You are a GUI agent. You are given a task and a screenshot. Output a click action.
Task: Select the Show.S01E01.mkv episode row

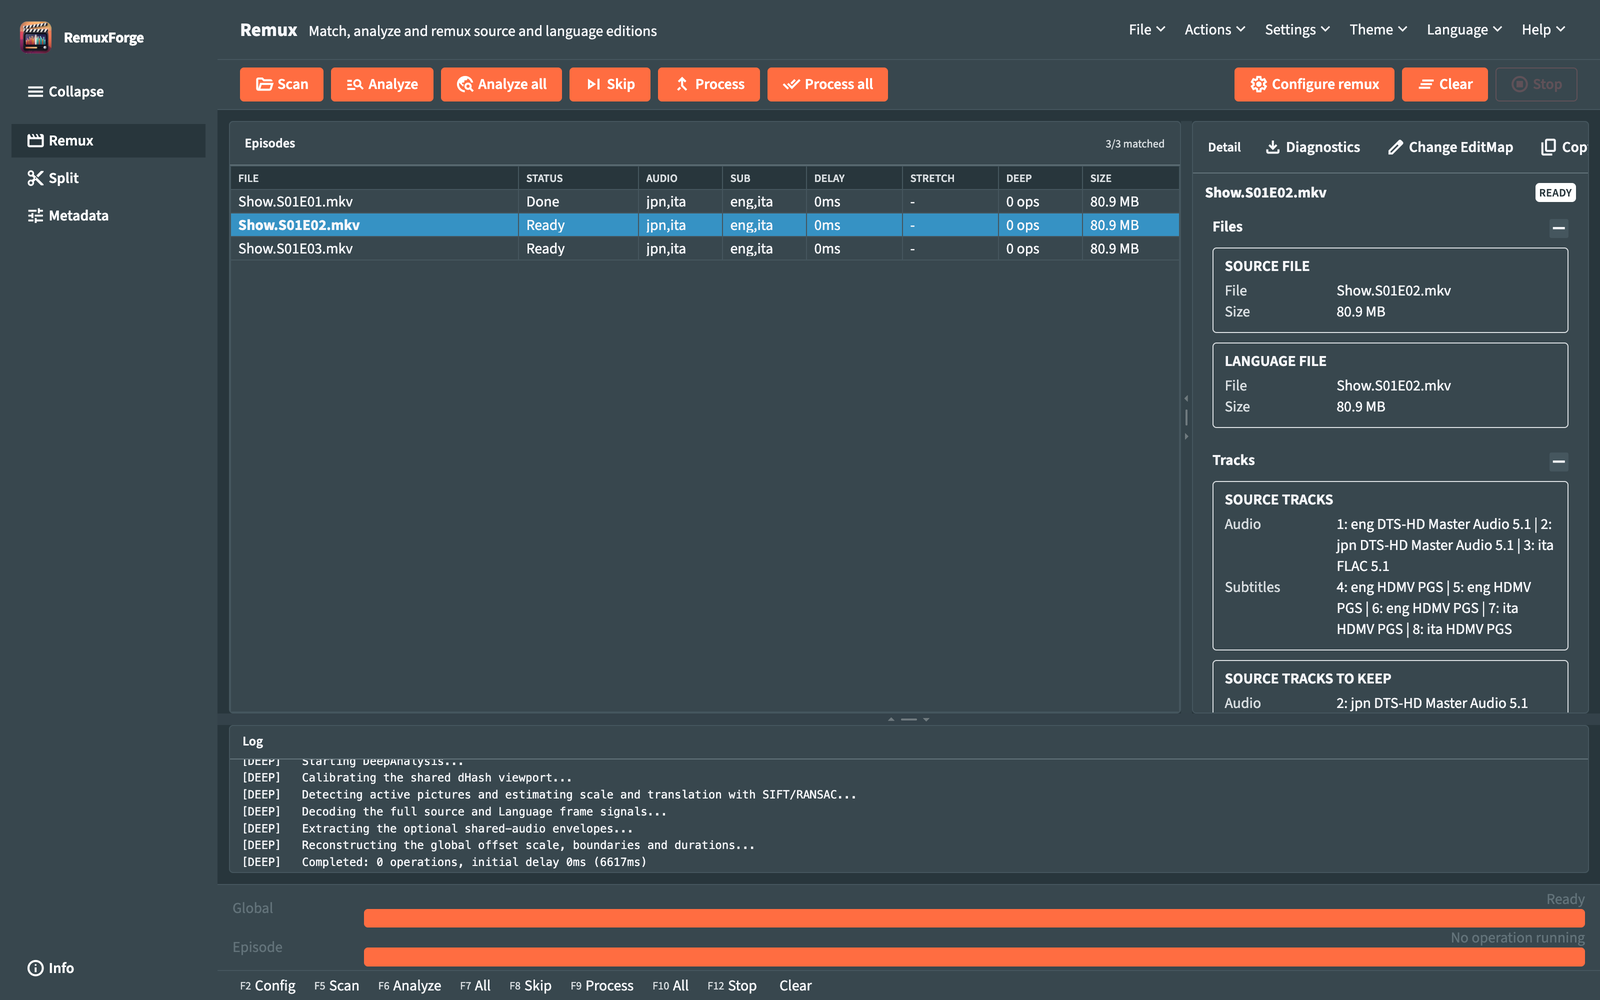click(705, 201)
